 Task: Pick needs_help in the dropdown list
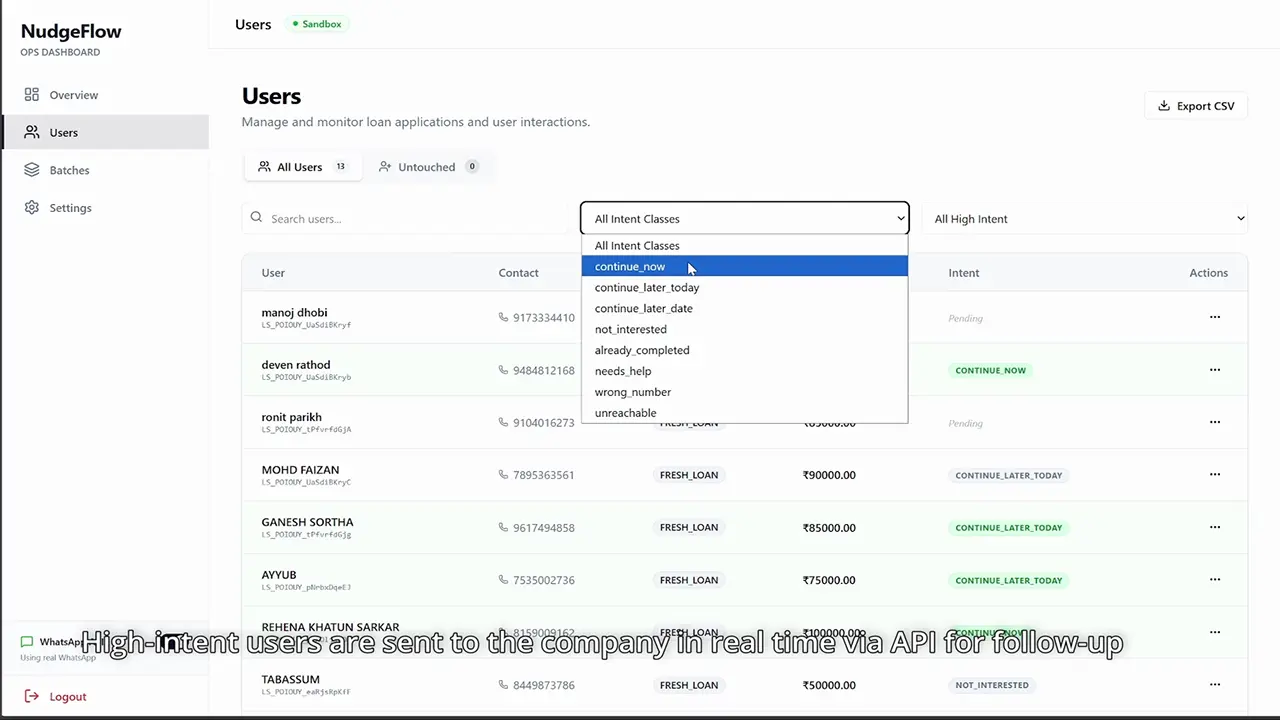[623, 371]
